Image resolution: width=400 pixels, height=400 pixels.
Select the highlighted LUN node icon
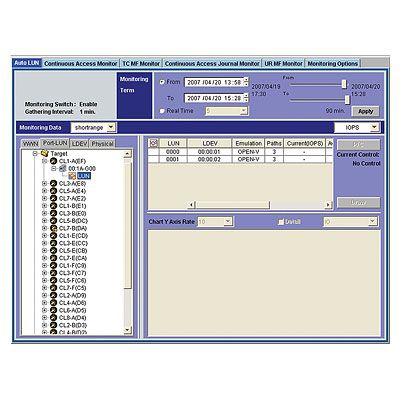pyautogui.click(x=72, y=176)
